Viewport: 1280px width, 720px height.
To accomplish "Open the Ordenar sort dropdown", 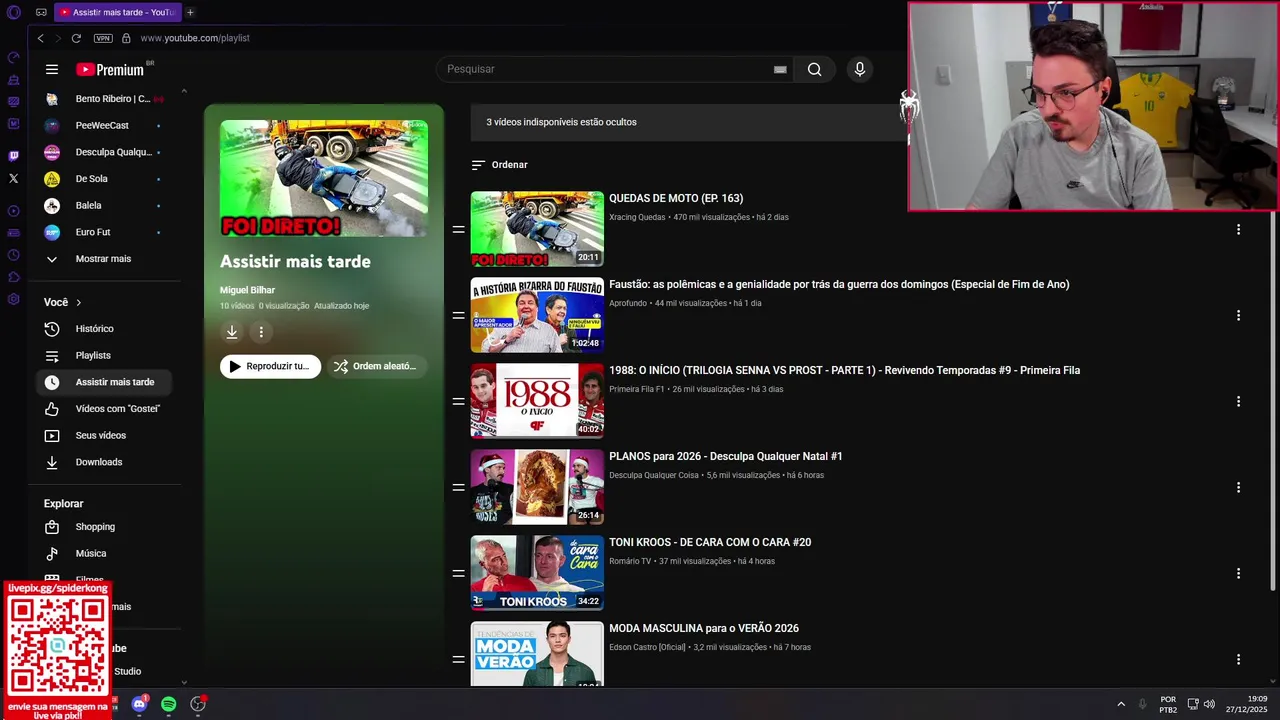I will pos(499,165).
